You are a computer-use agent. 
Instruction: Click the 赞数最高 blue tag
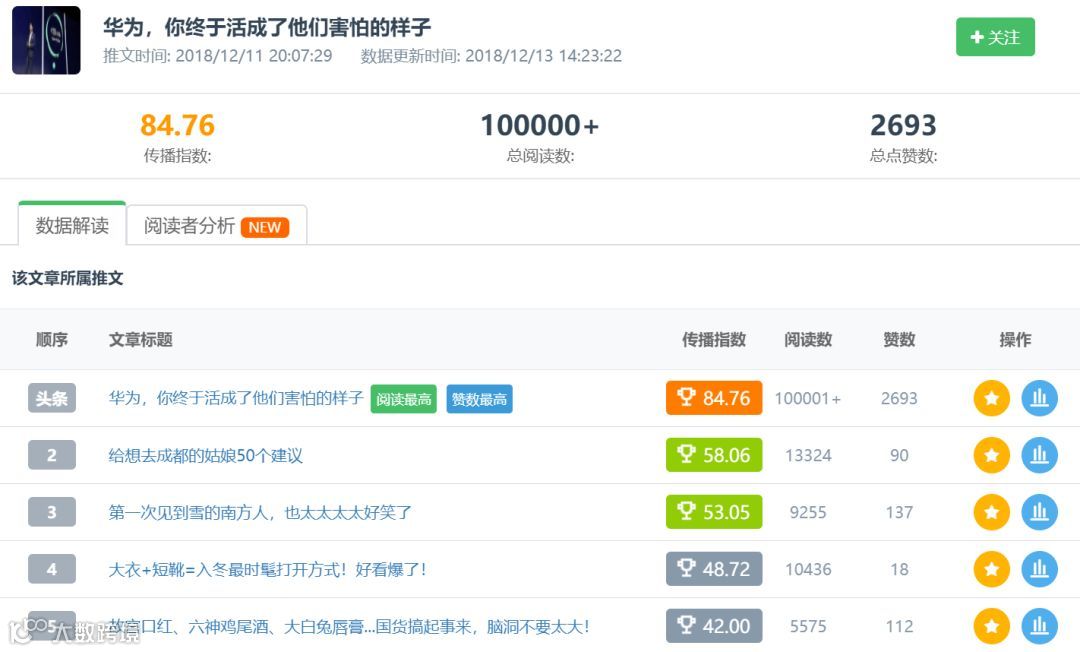pyautogui.click(x=479, y=399)
